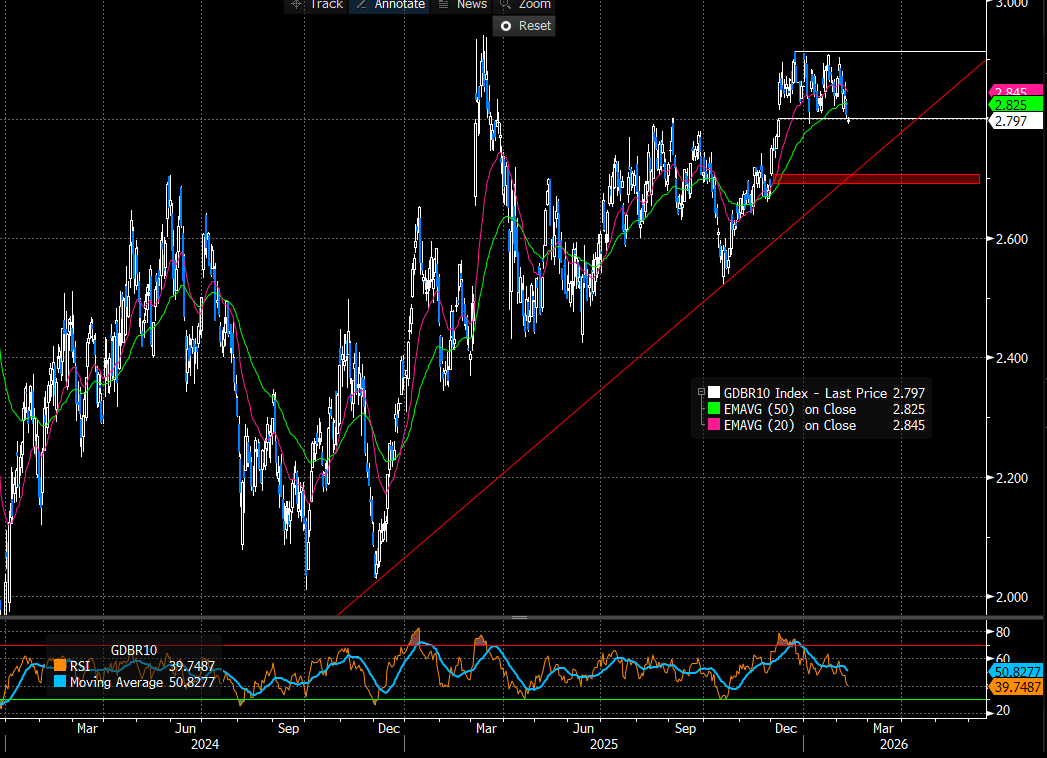
Task: Select the Annotate toolbar label
Action: [399, 4]
